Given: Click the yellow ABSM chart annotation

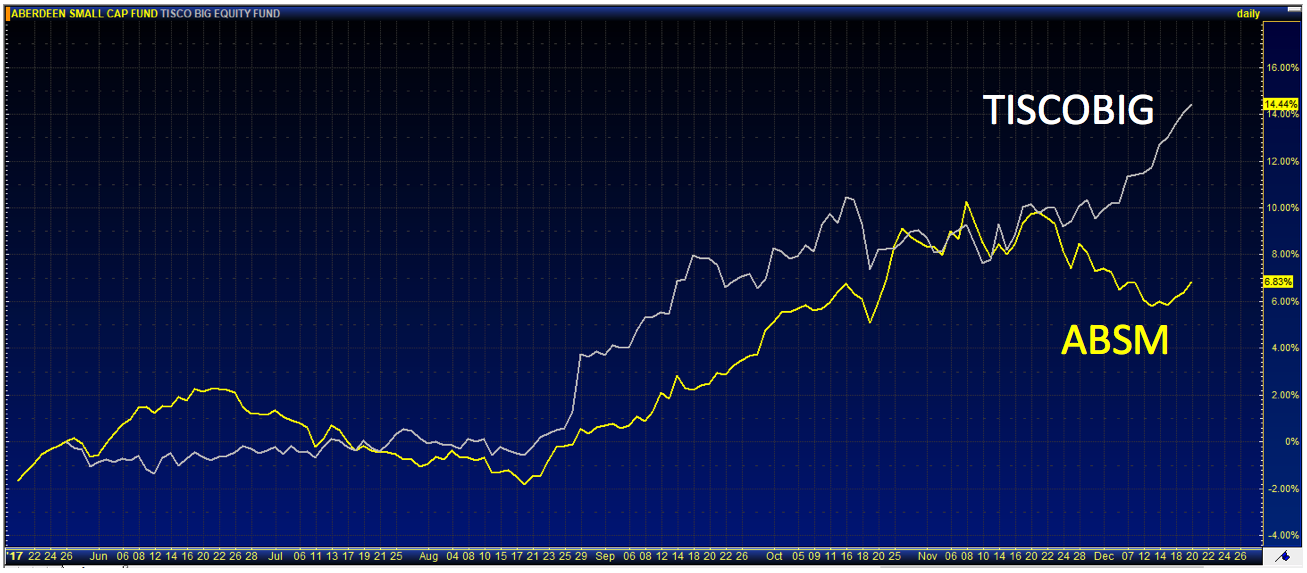Looking at the screenshot, I should pos(1114,341).
